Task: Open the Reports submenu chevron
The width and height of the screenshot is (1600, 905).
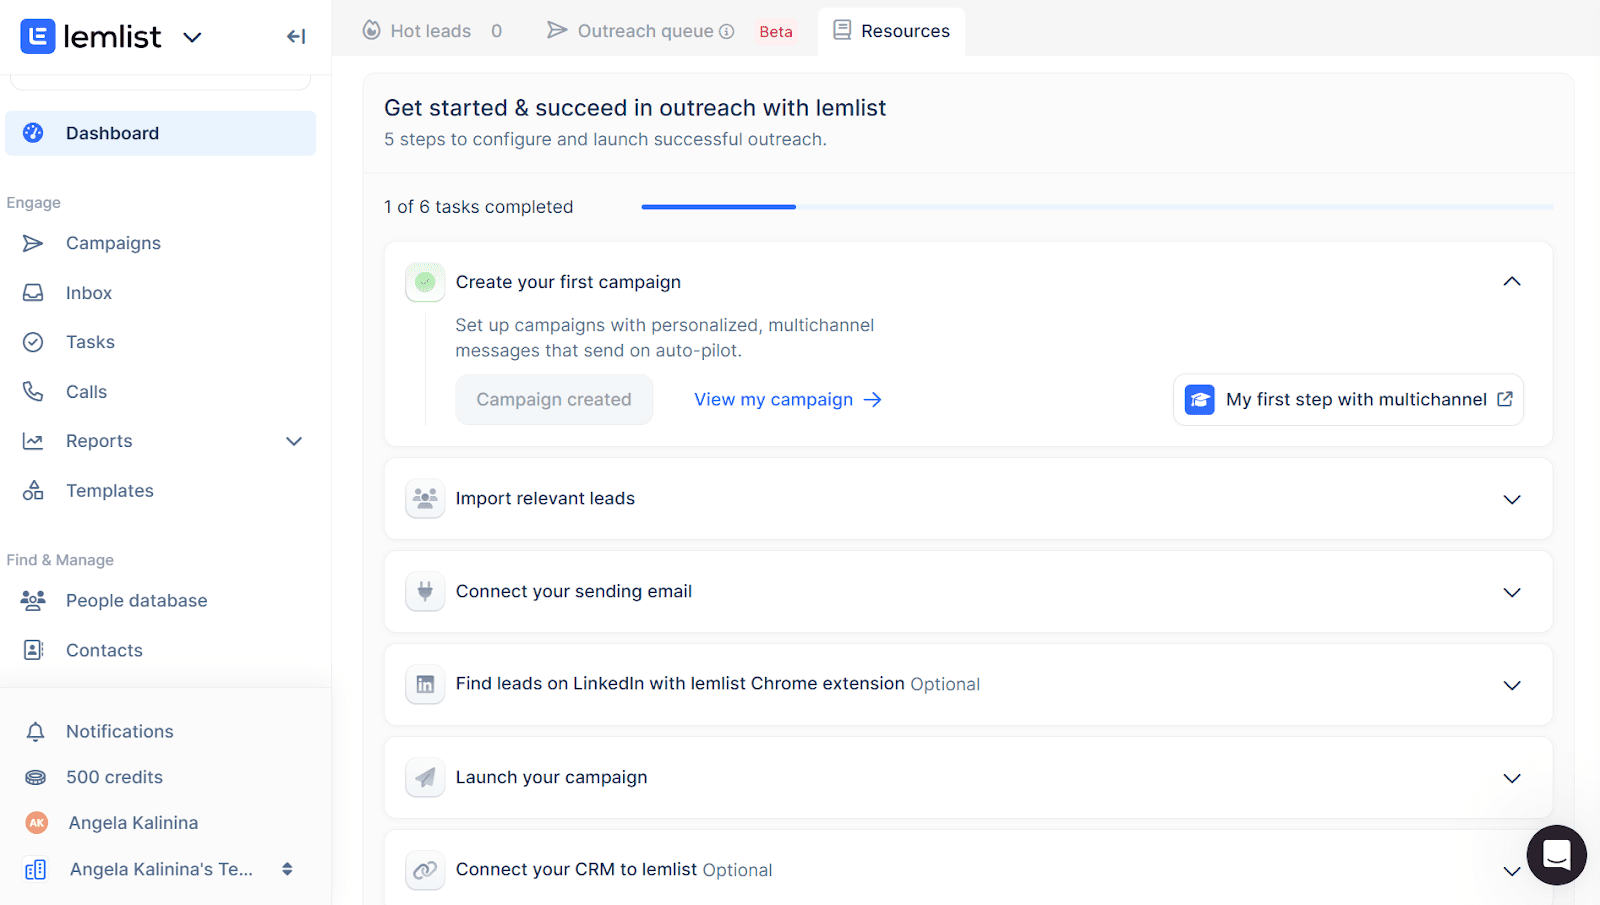Action: click(x=294, y=442)
